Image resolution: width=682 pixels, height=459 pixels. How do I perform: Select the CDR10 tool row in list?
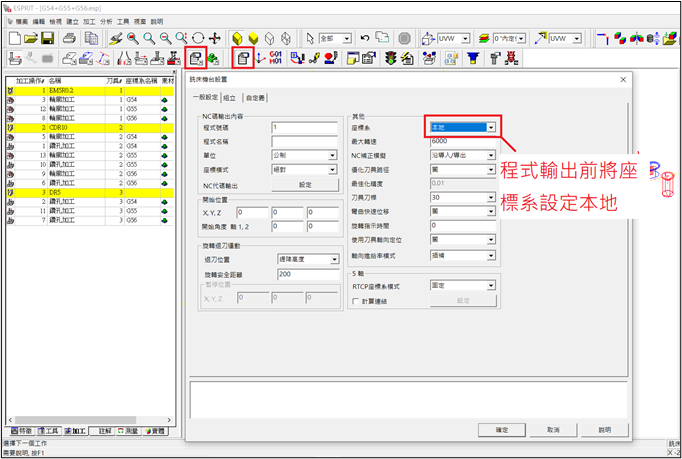pyautogui.click(x=60, y=128)
